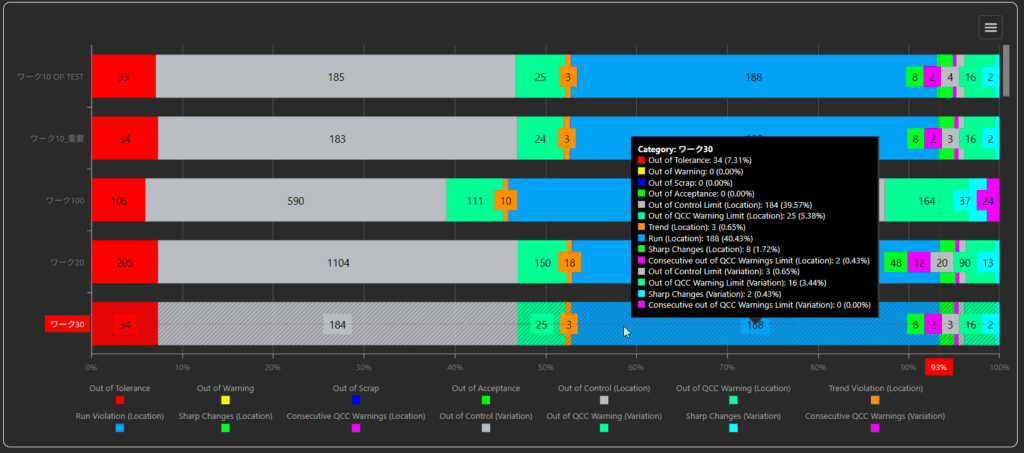
Task: Click the Trend Violation (Location) orange legend icon
Action: 875,400
